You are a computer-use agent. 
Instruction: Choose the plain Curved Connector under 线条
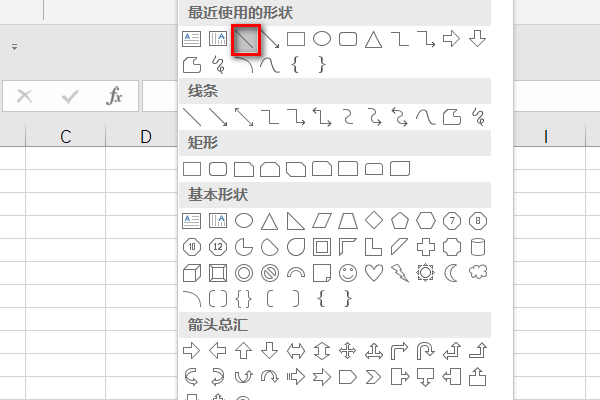coord(348,117)
